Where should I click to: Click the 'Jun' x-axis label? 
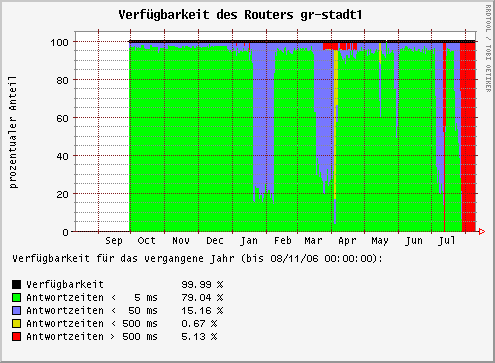[414, 241]
